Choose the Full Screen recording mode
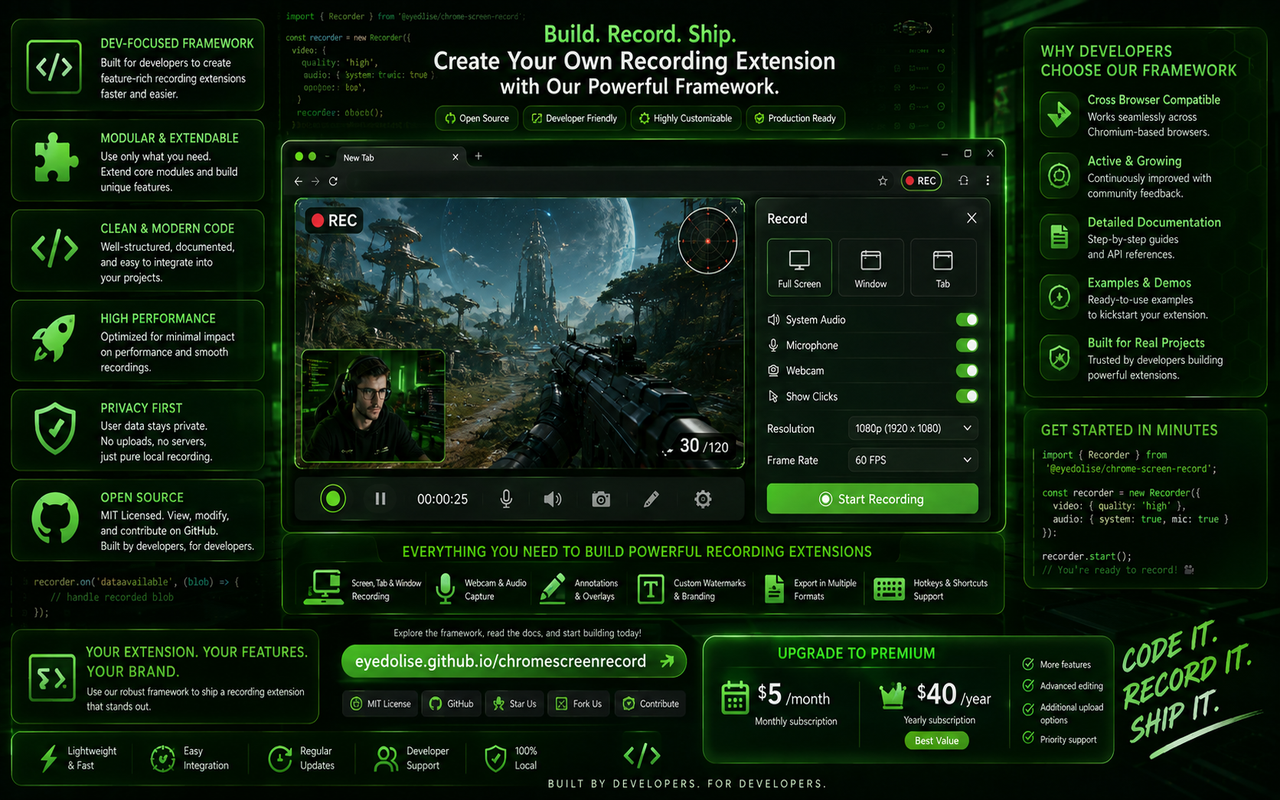 click(x=799, y=267)
